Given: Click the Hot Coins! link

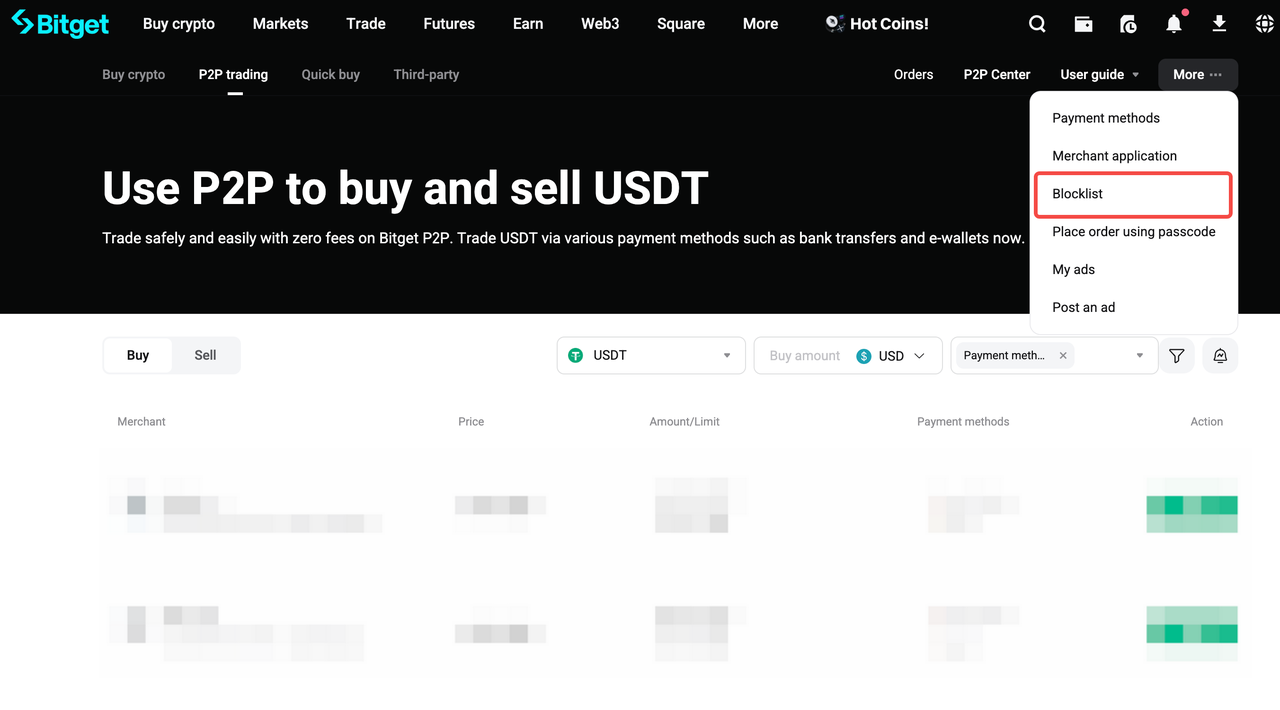Looking at the screenshot, I should 889,24.
